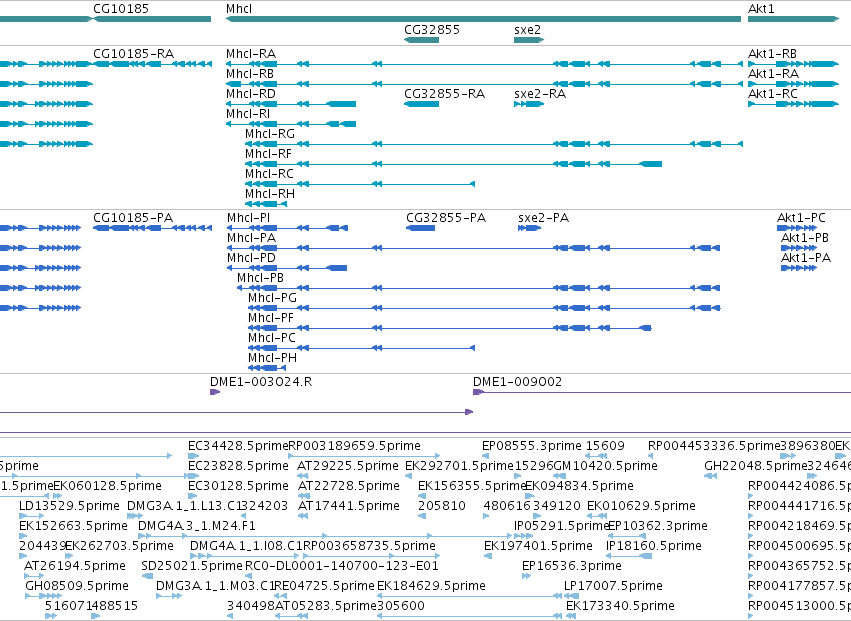Select protein MhcI-PF
The image size is (851, 621).
click(x=450, y=328)
